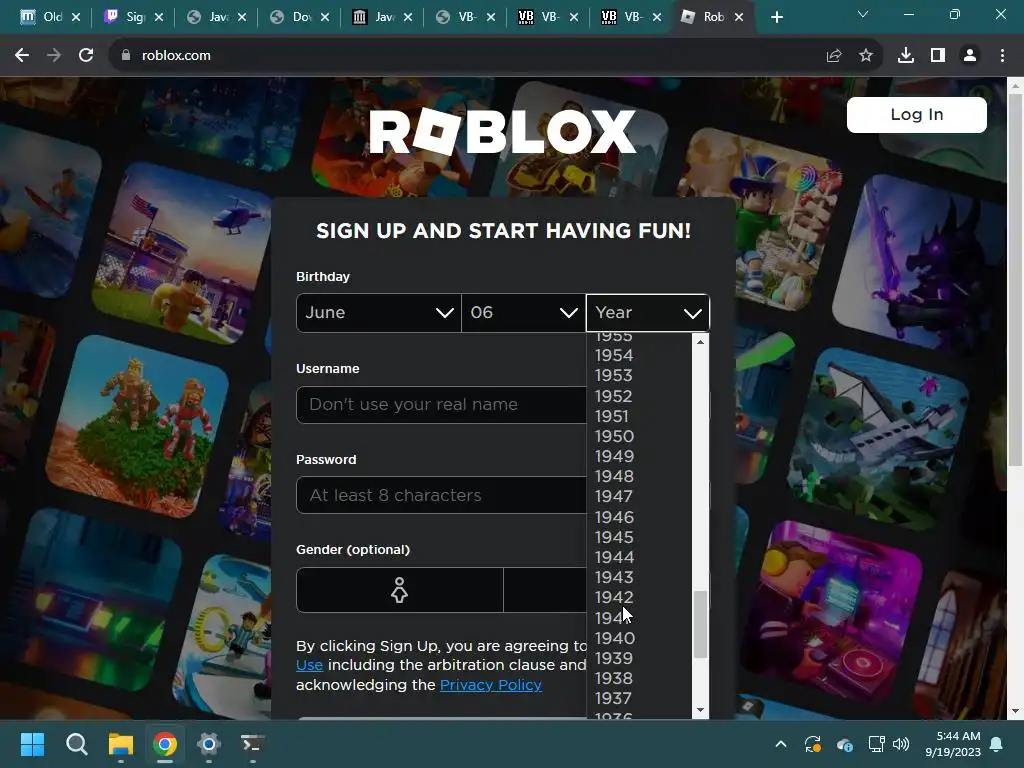The image size is (1024, 768).
Task: Click the sync status tray icon
Action: (x=812, y=744)
